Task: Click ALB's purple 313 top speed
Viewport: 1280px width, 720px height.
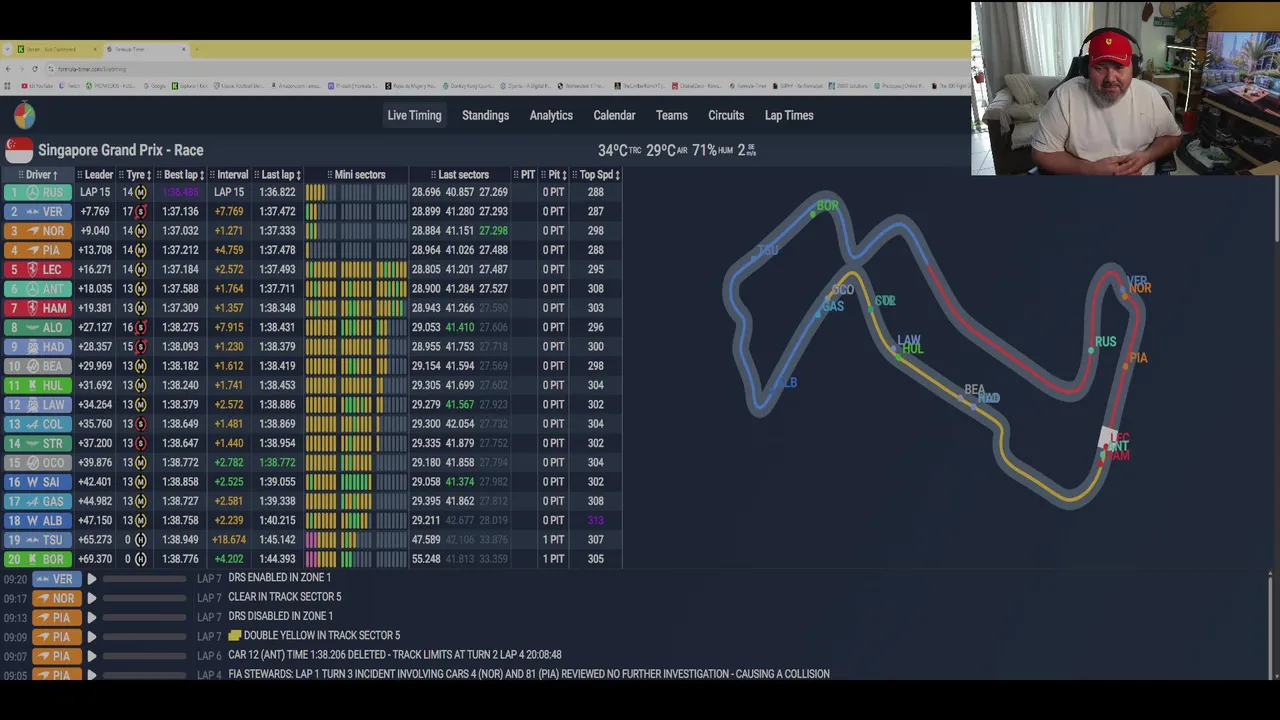Action: coord(596,520)
